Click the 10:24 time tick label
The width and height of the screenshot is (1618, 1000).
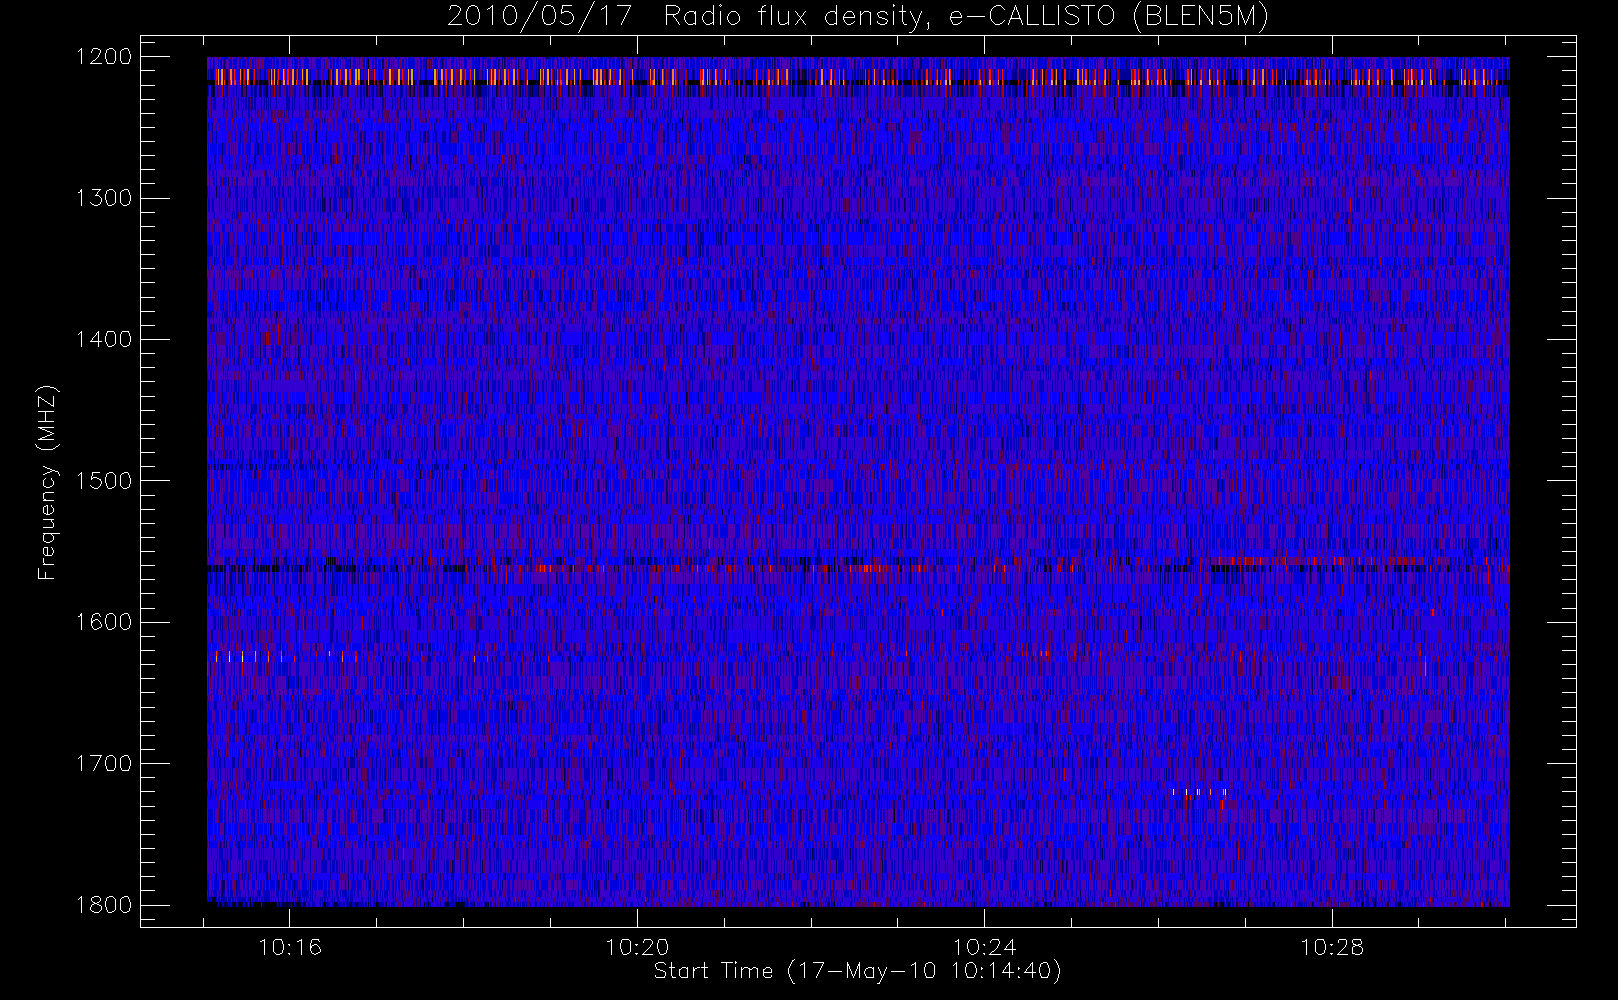(984, 946)
